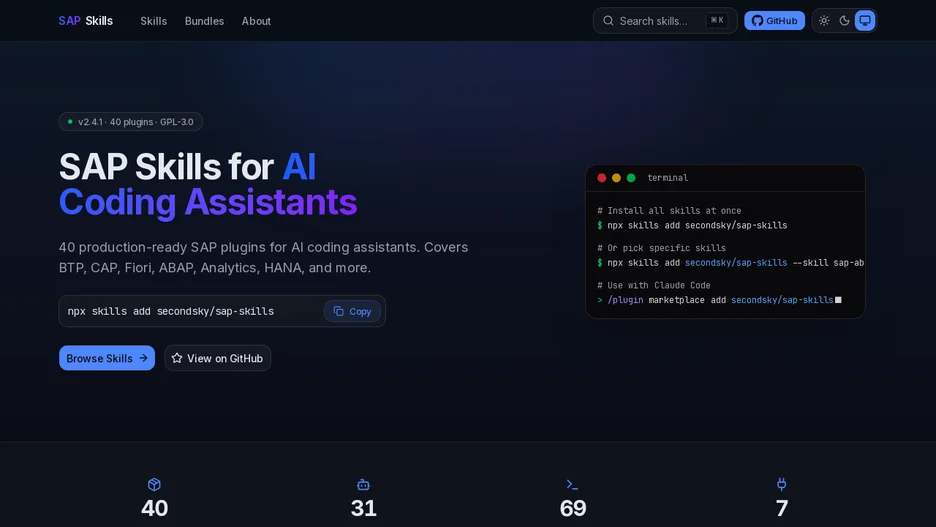Click the yellow terminal window dot
The image size is (936, 527).
pos(616,178)
